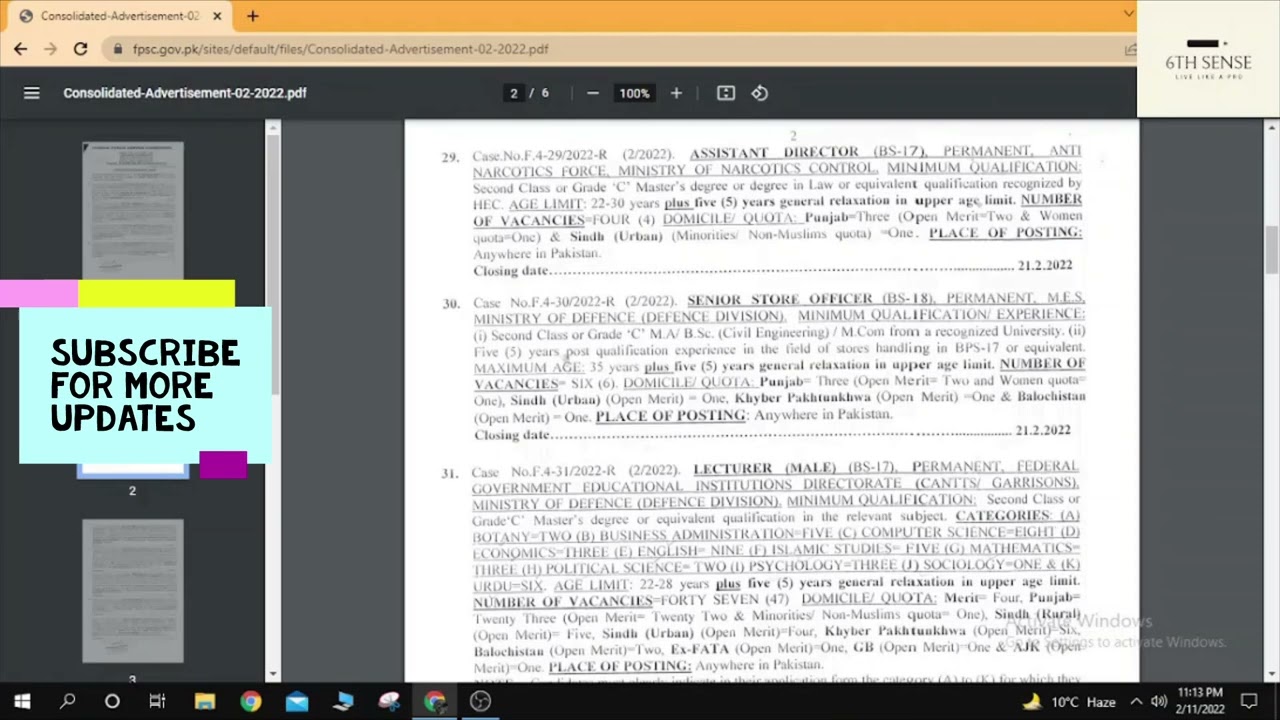1280x720 pixels.
Task: Click the item 29 closing date 21.2.2022
Action: coord(1045,266)
